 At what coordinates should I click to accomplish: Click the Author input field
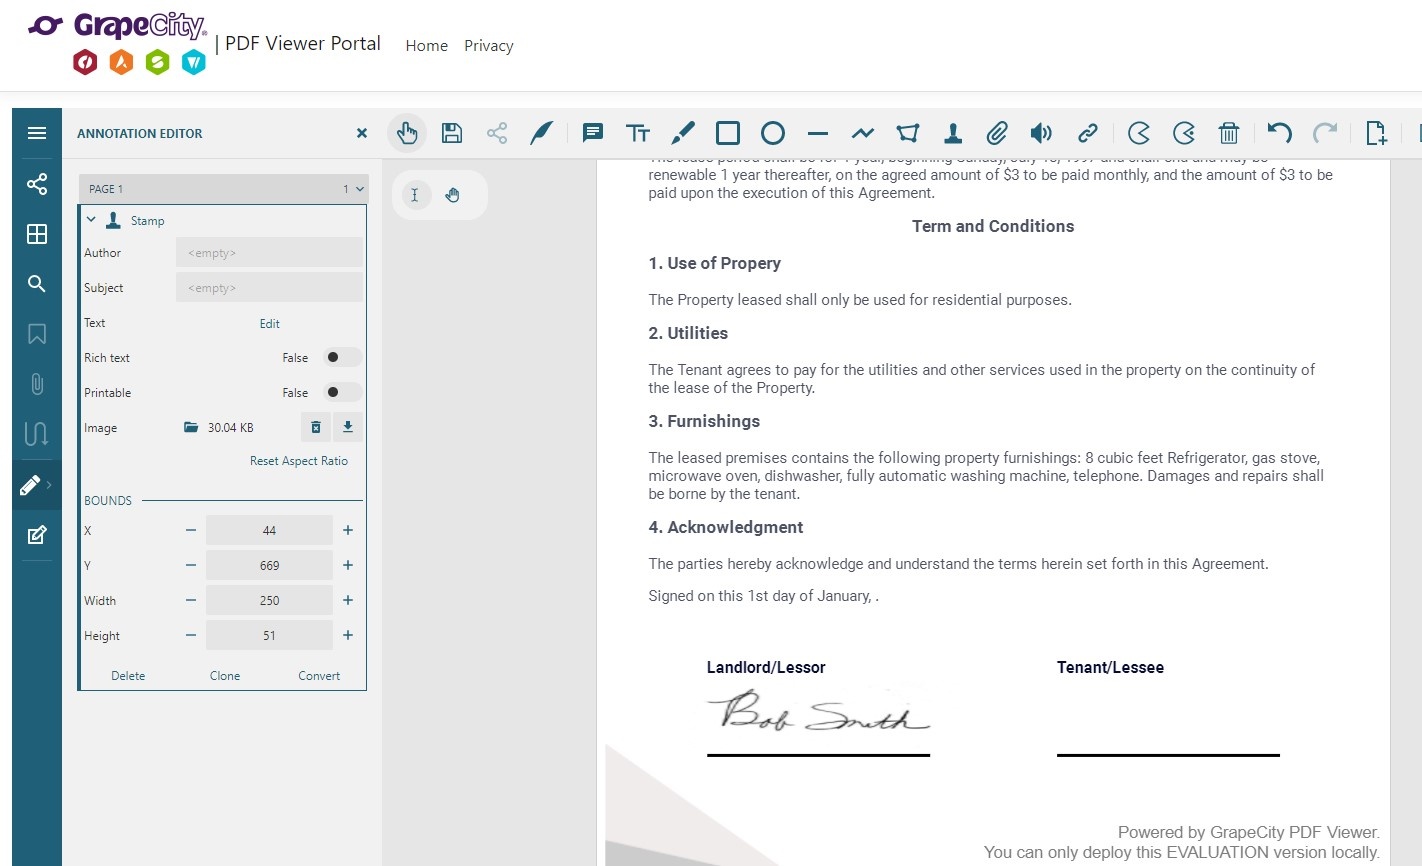(269, 253)
